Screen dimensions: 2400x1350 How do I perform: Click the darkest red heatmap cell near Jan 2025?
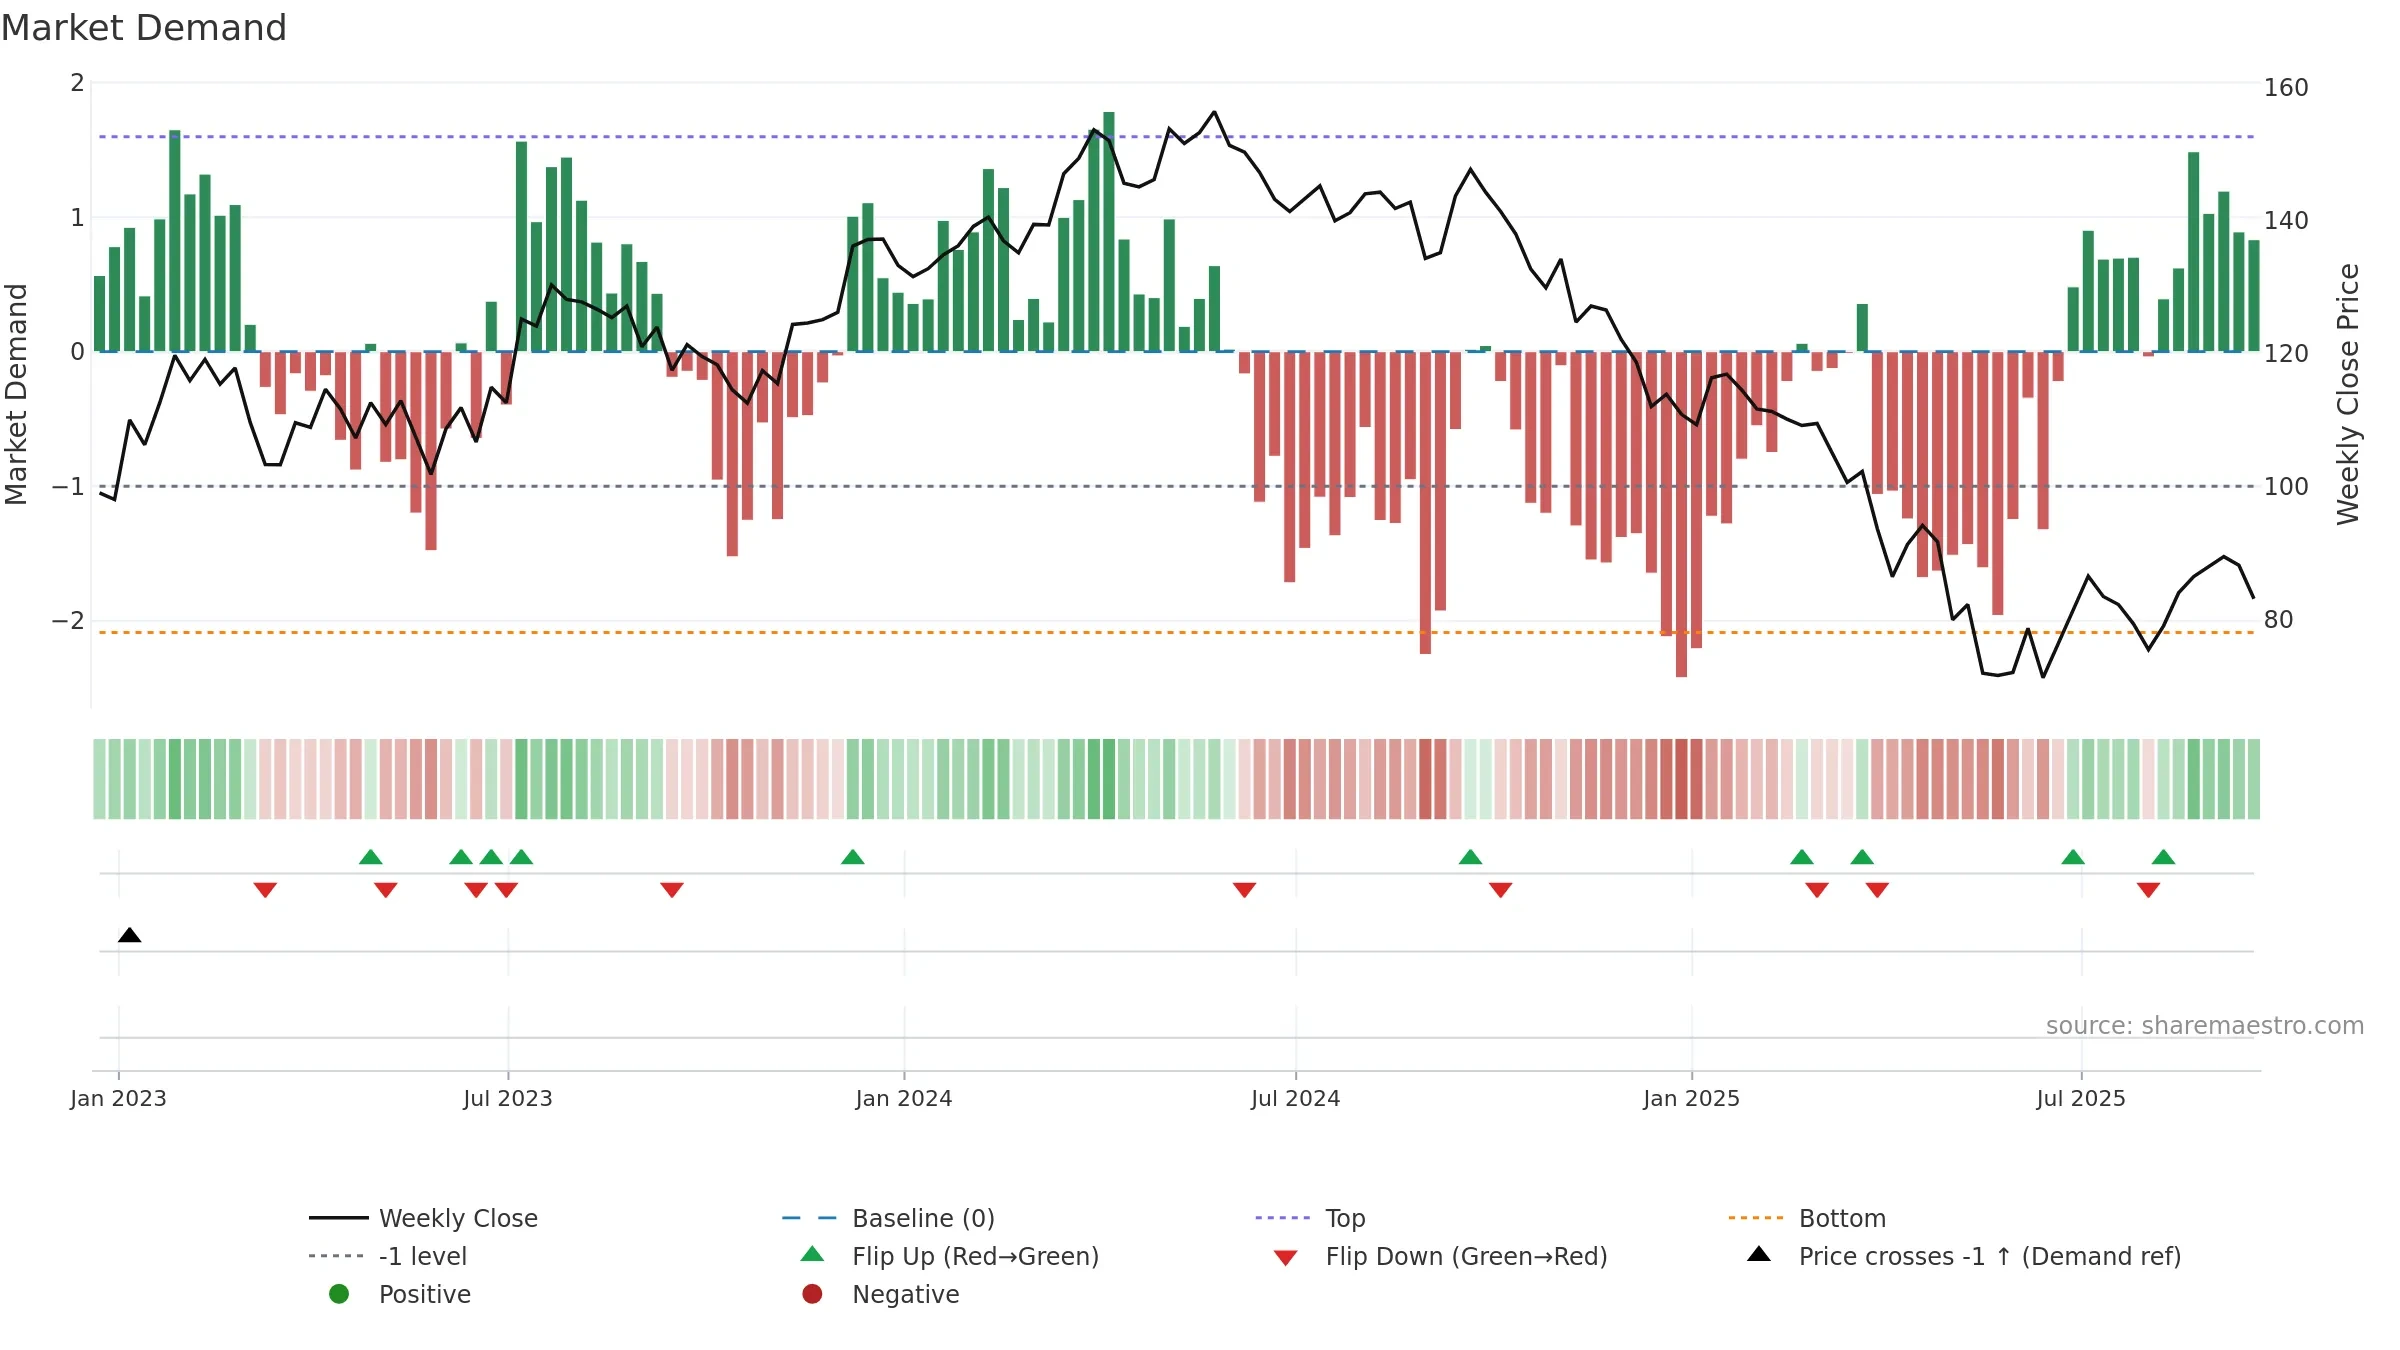point(1681,779)
